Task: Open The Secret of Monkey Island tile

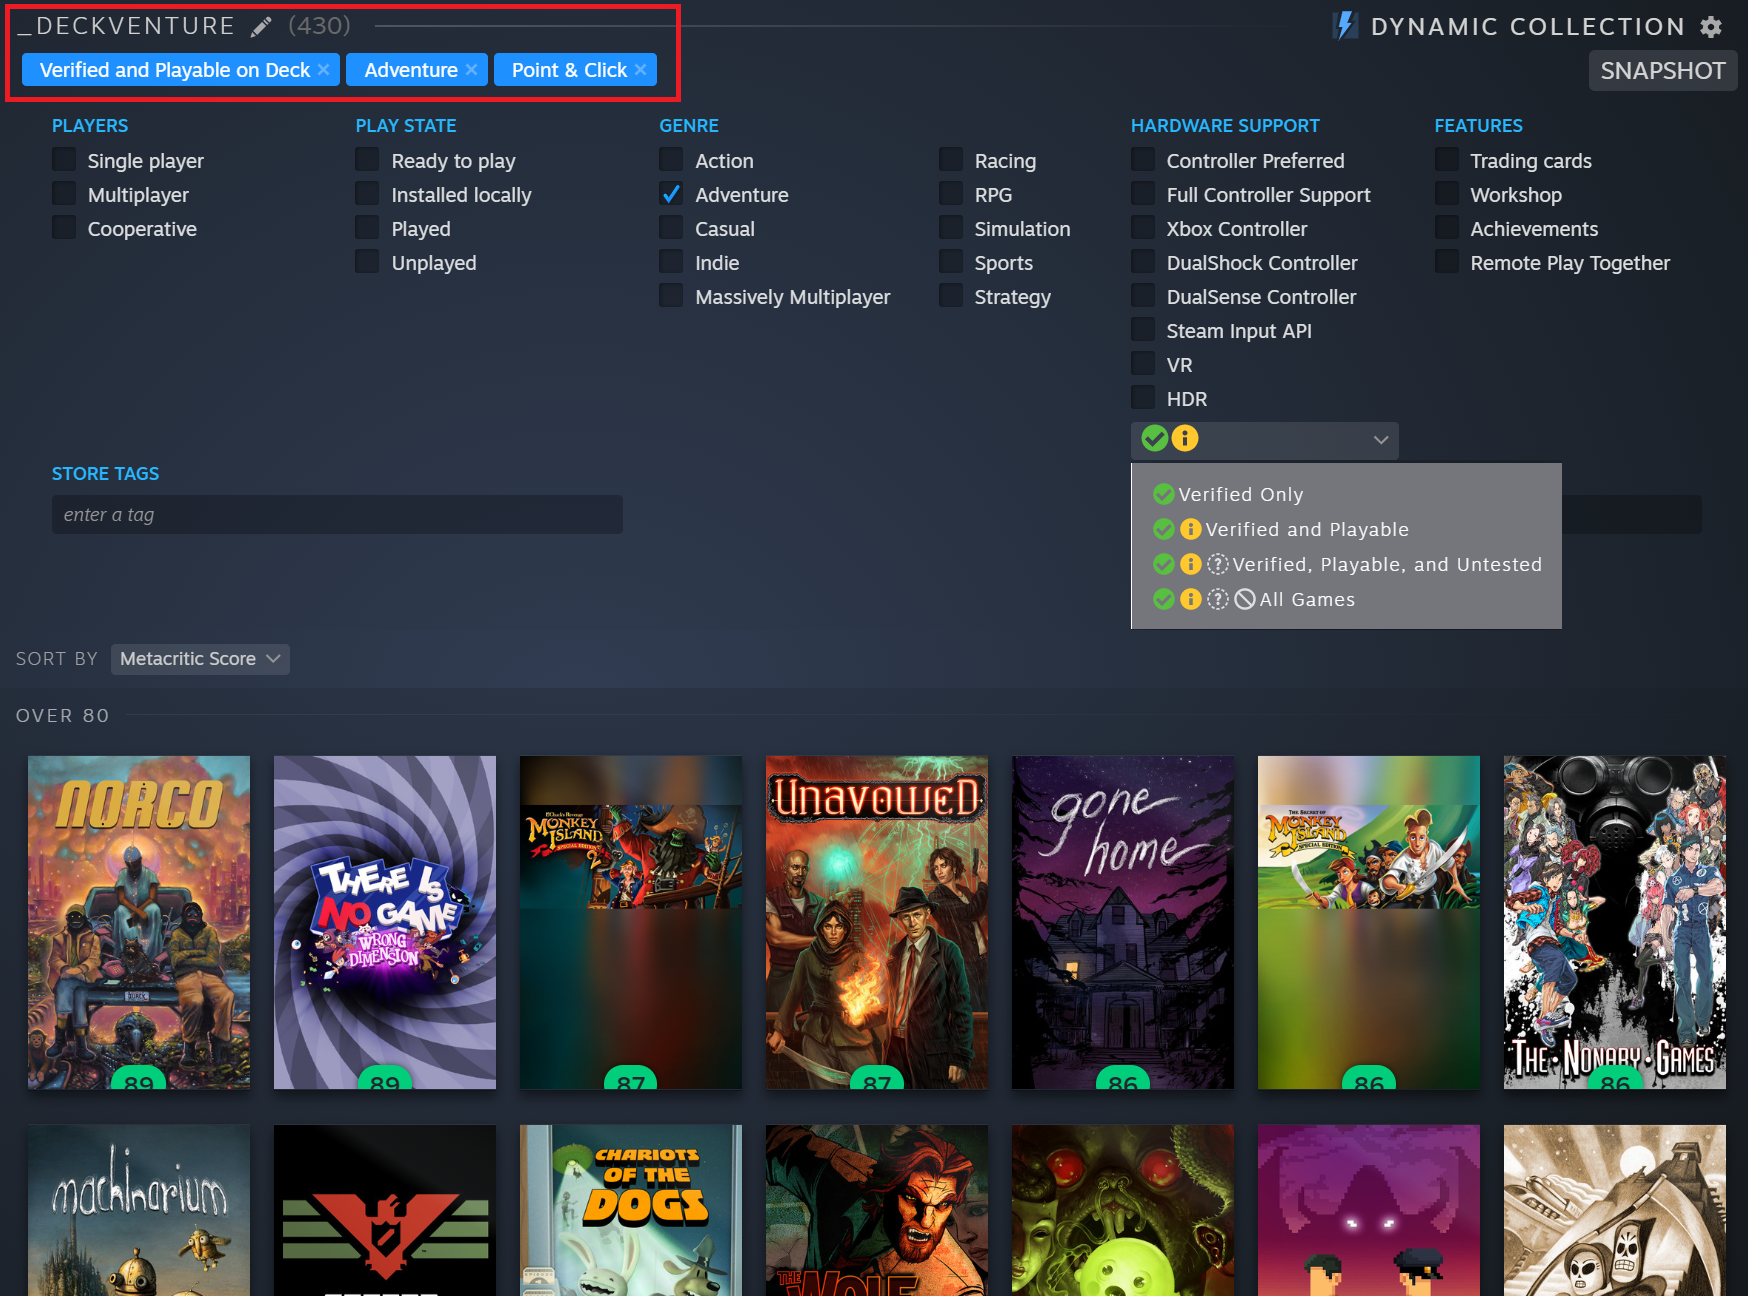Action: (x=1369, y=922)
